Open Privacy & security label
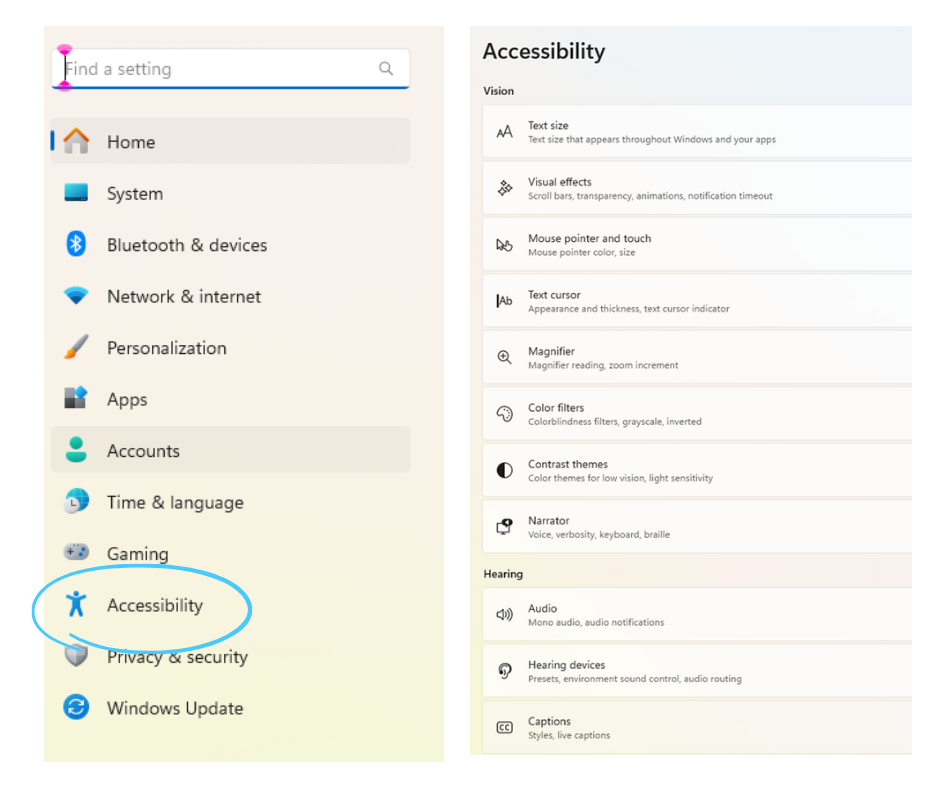The height and width of the screenshot is (788, 940). (177, 657)
